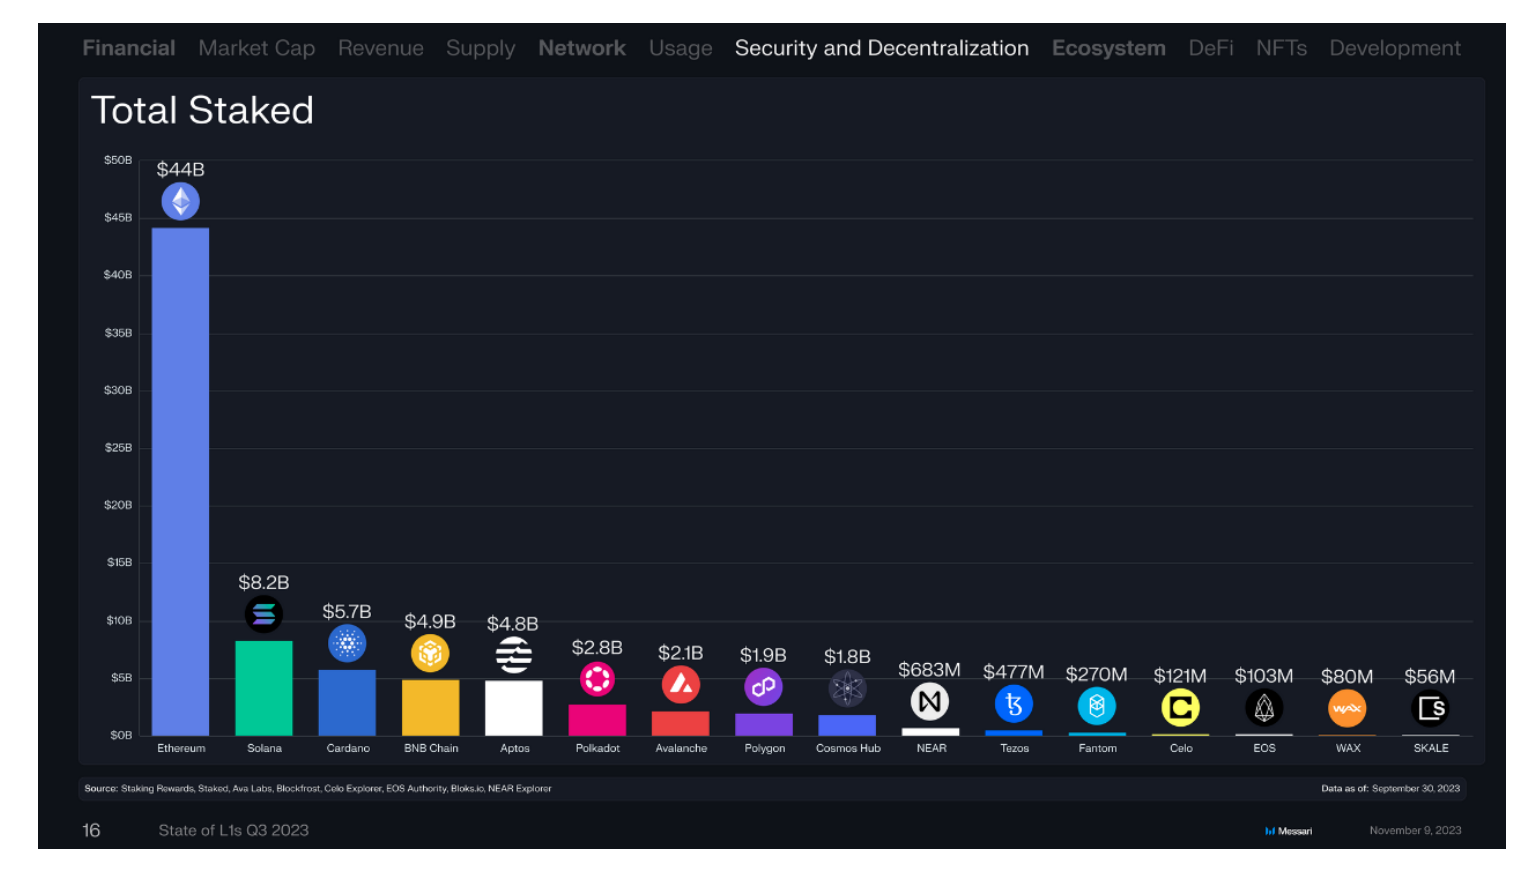
Task: Click the Avalanche red logo icon
Action: click(681, 685)
